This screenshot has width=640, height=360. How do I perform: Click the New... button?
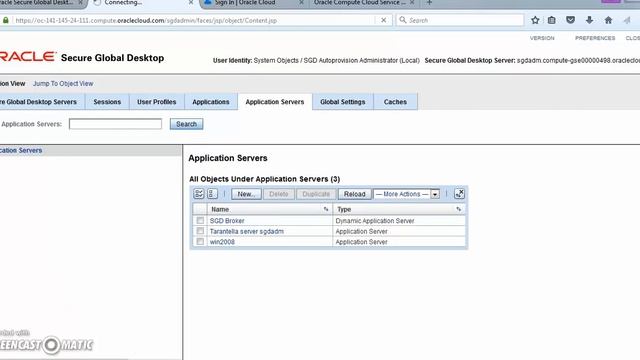246,194
